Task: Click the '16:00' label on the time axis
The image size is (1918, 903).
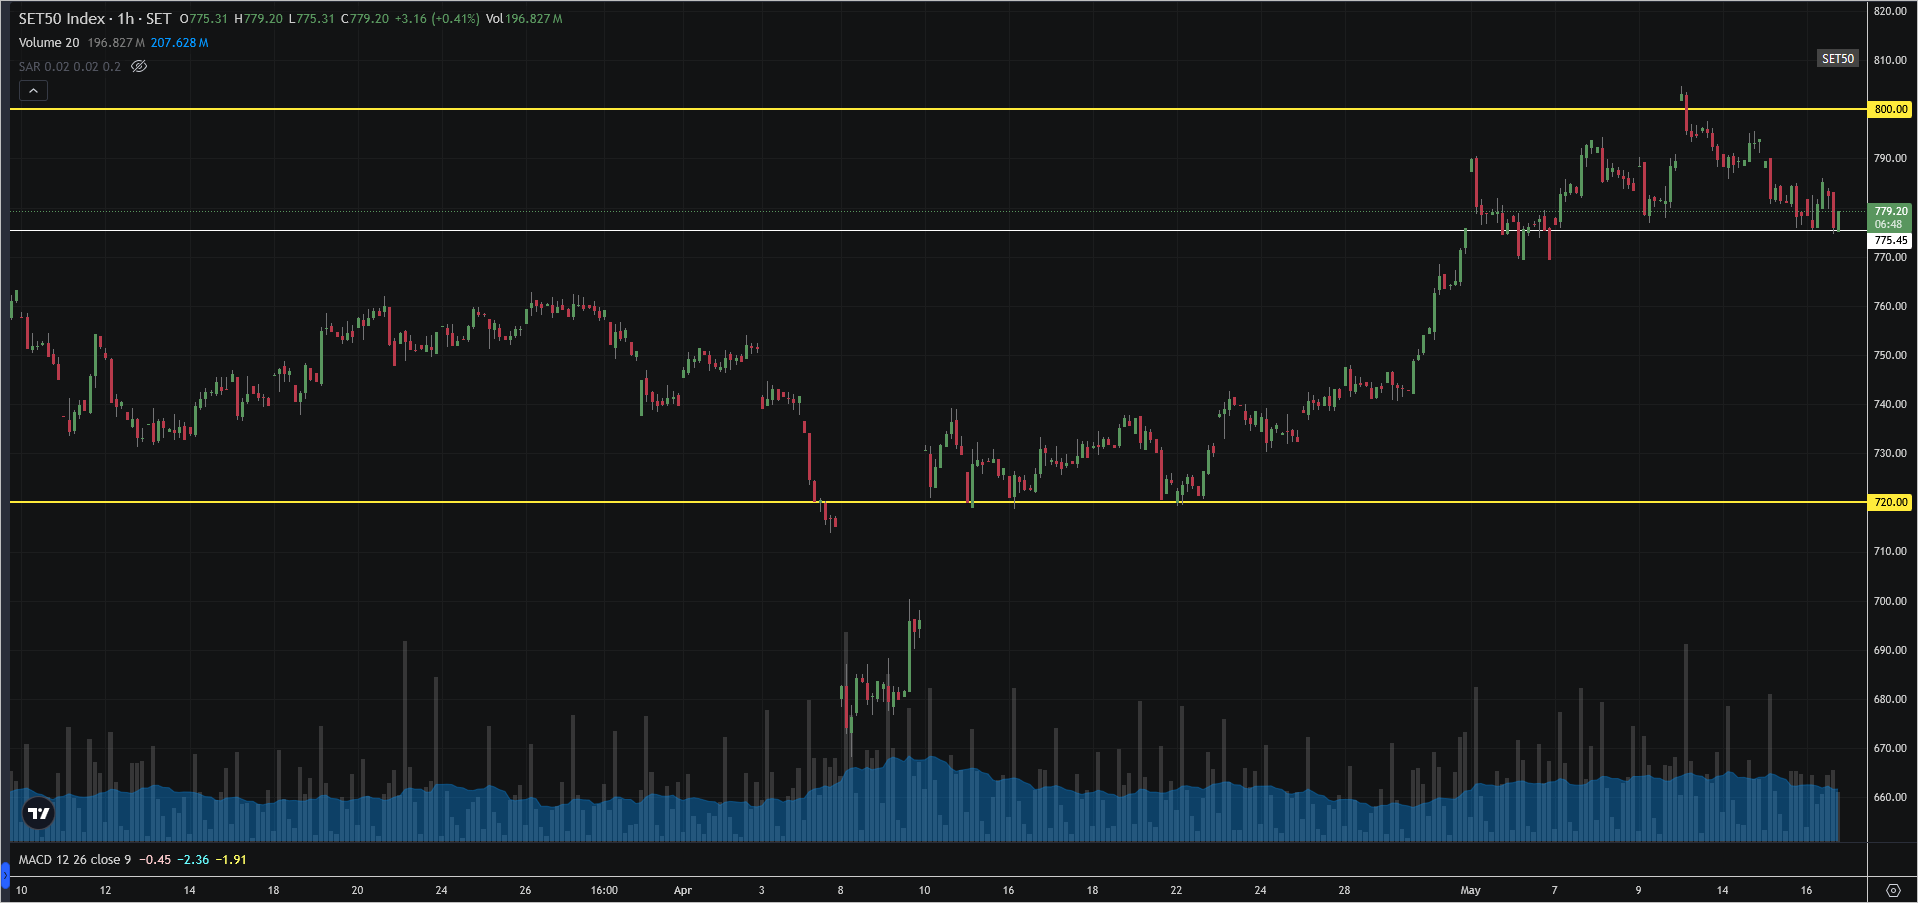Action: pyautogui.click(x=604, y=890)
